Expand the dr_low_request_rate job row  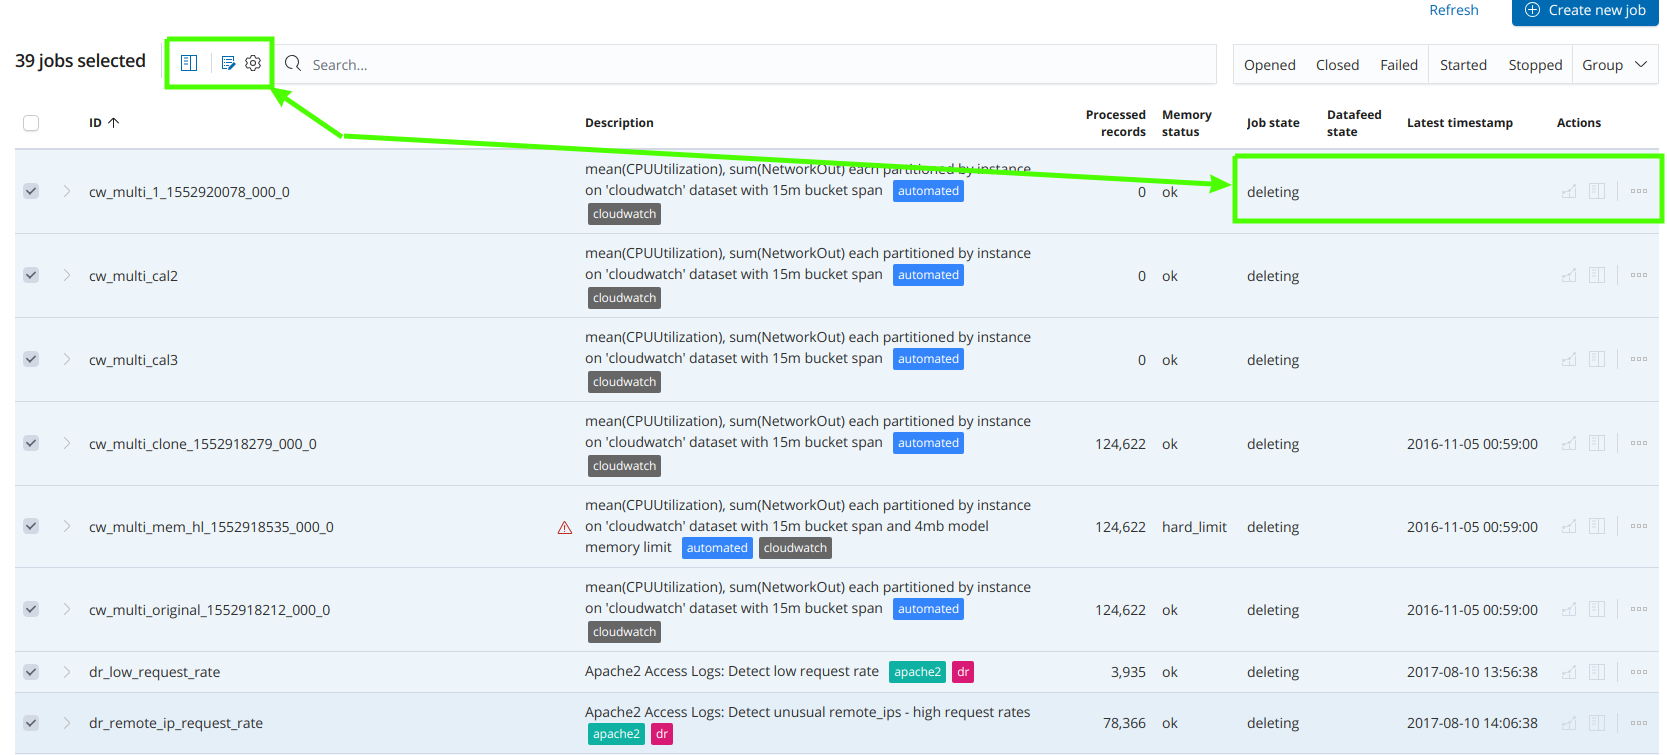pos(67,672)
